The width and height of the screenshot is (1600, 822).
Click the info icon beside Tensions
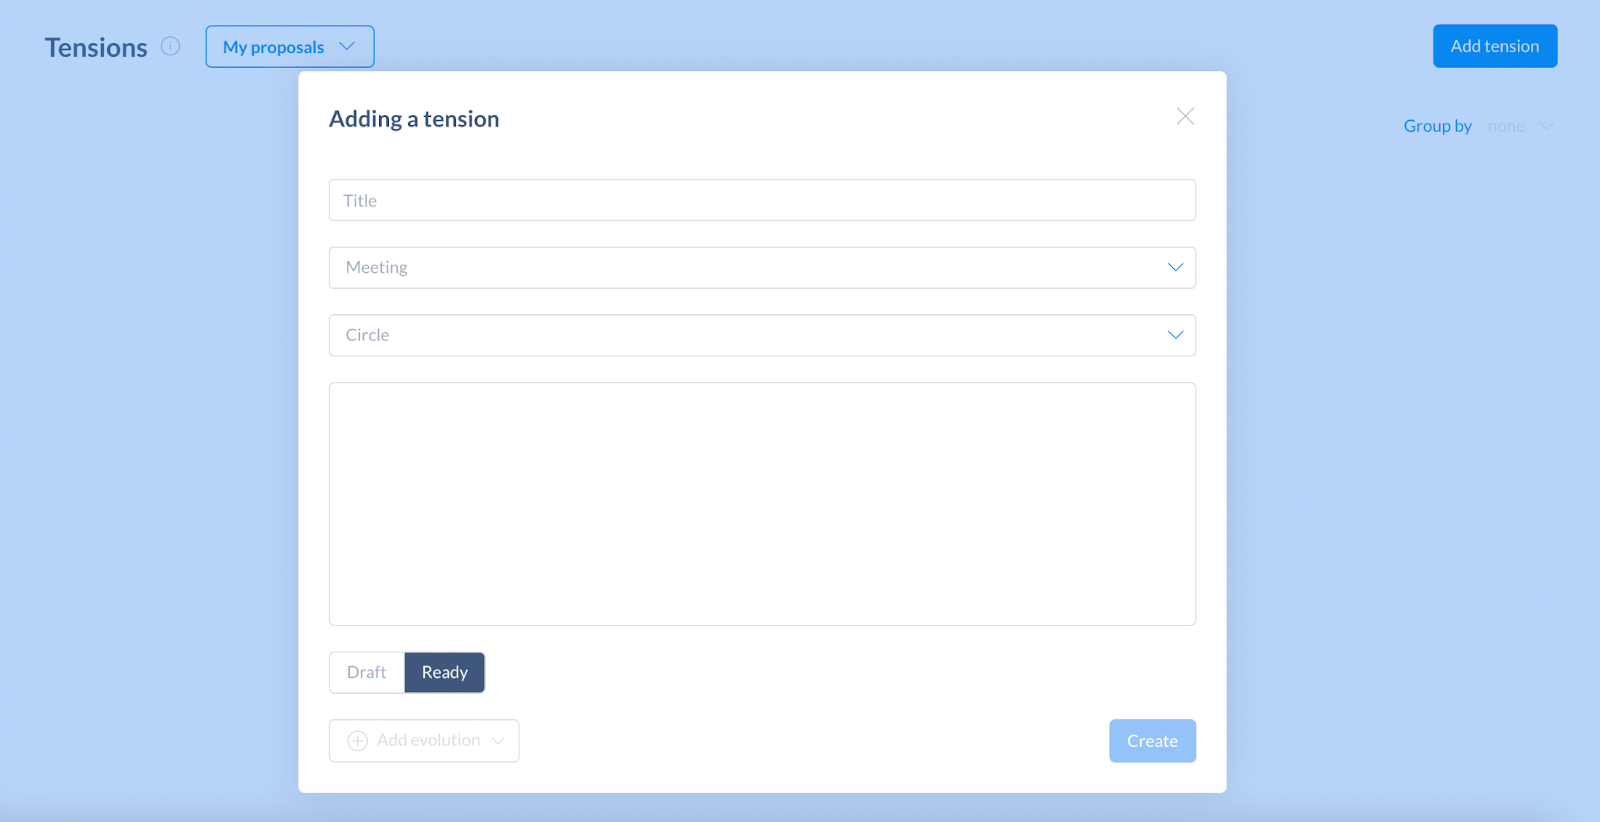tap(171, 46)
